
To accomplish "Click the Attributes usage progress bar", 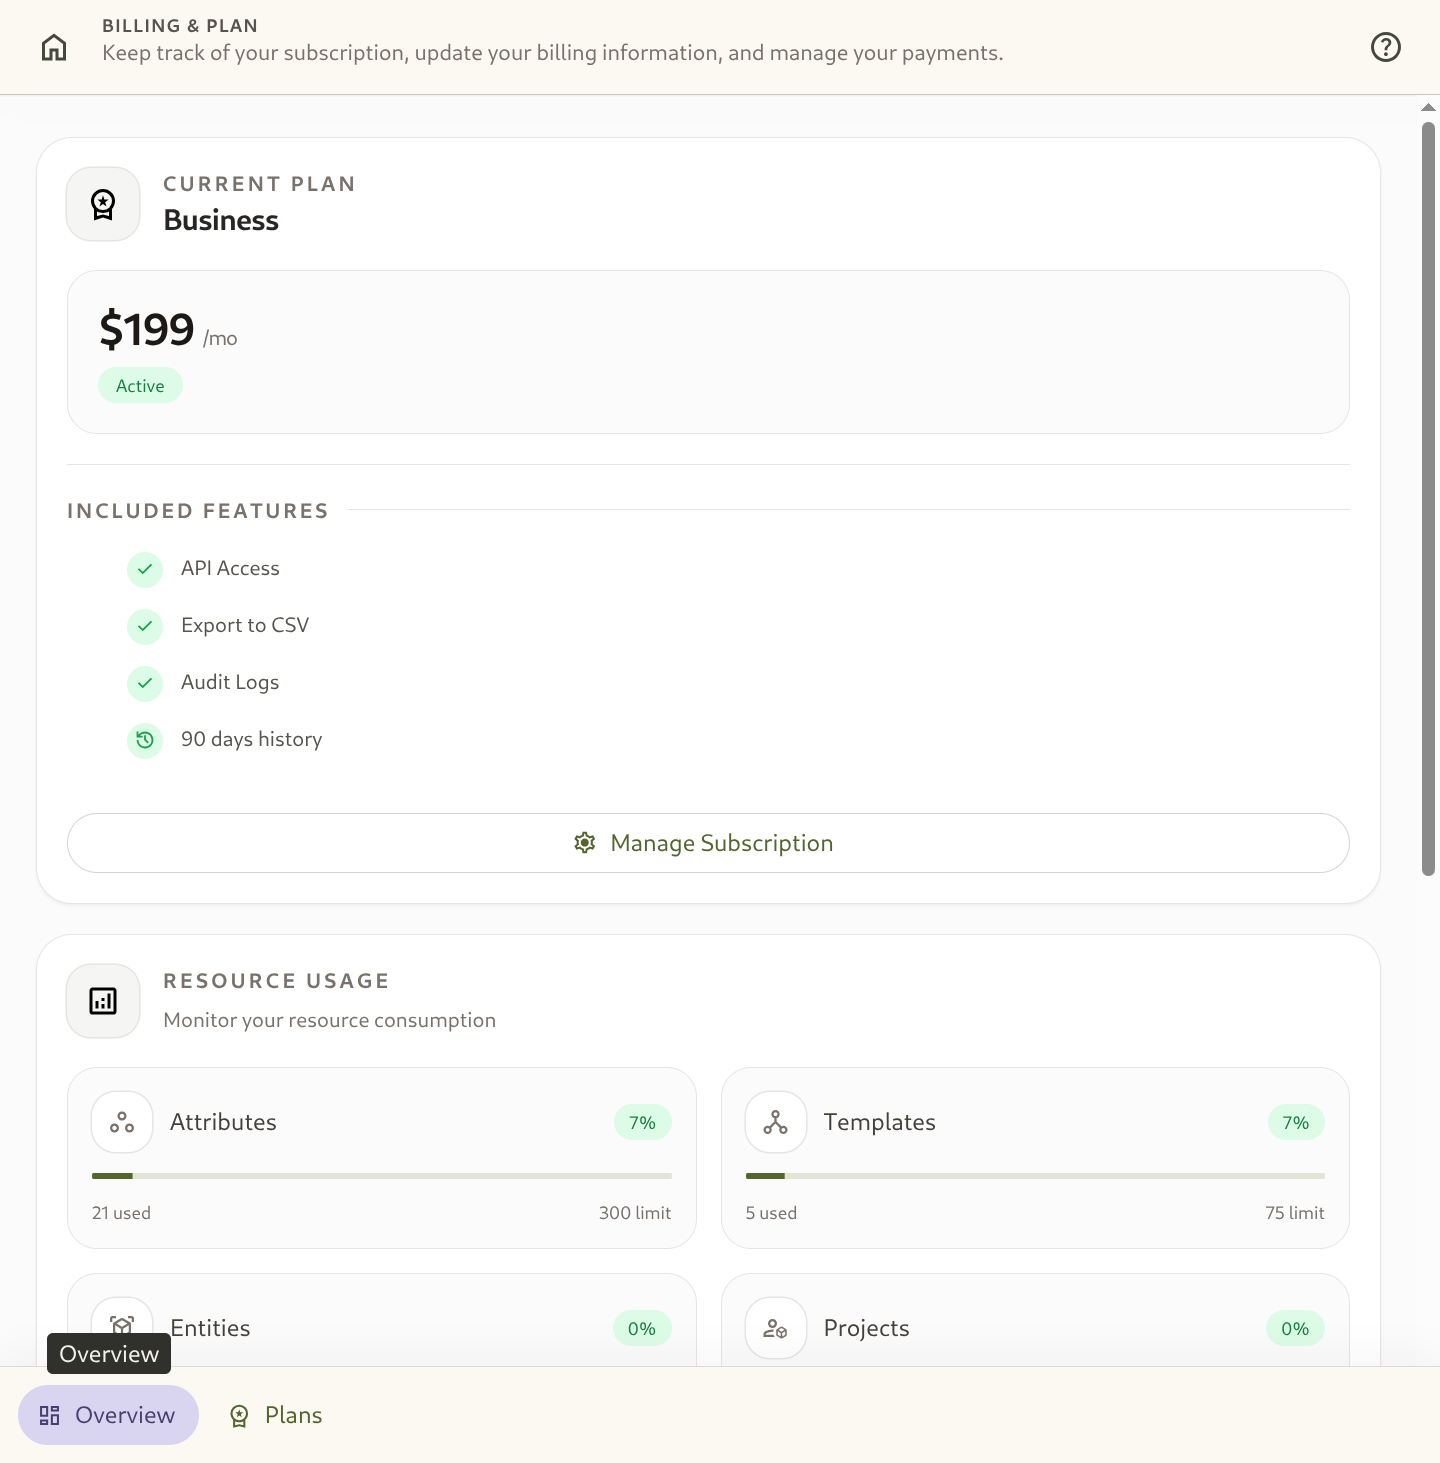I will point(382,1176).
